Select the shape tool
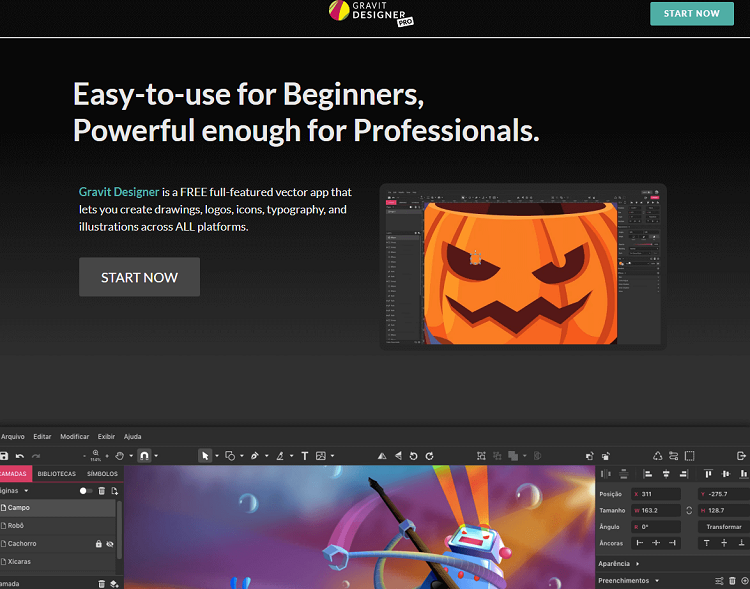This screenshot has height=589, width=750. point(230,456)
